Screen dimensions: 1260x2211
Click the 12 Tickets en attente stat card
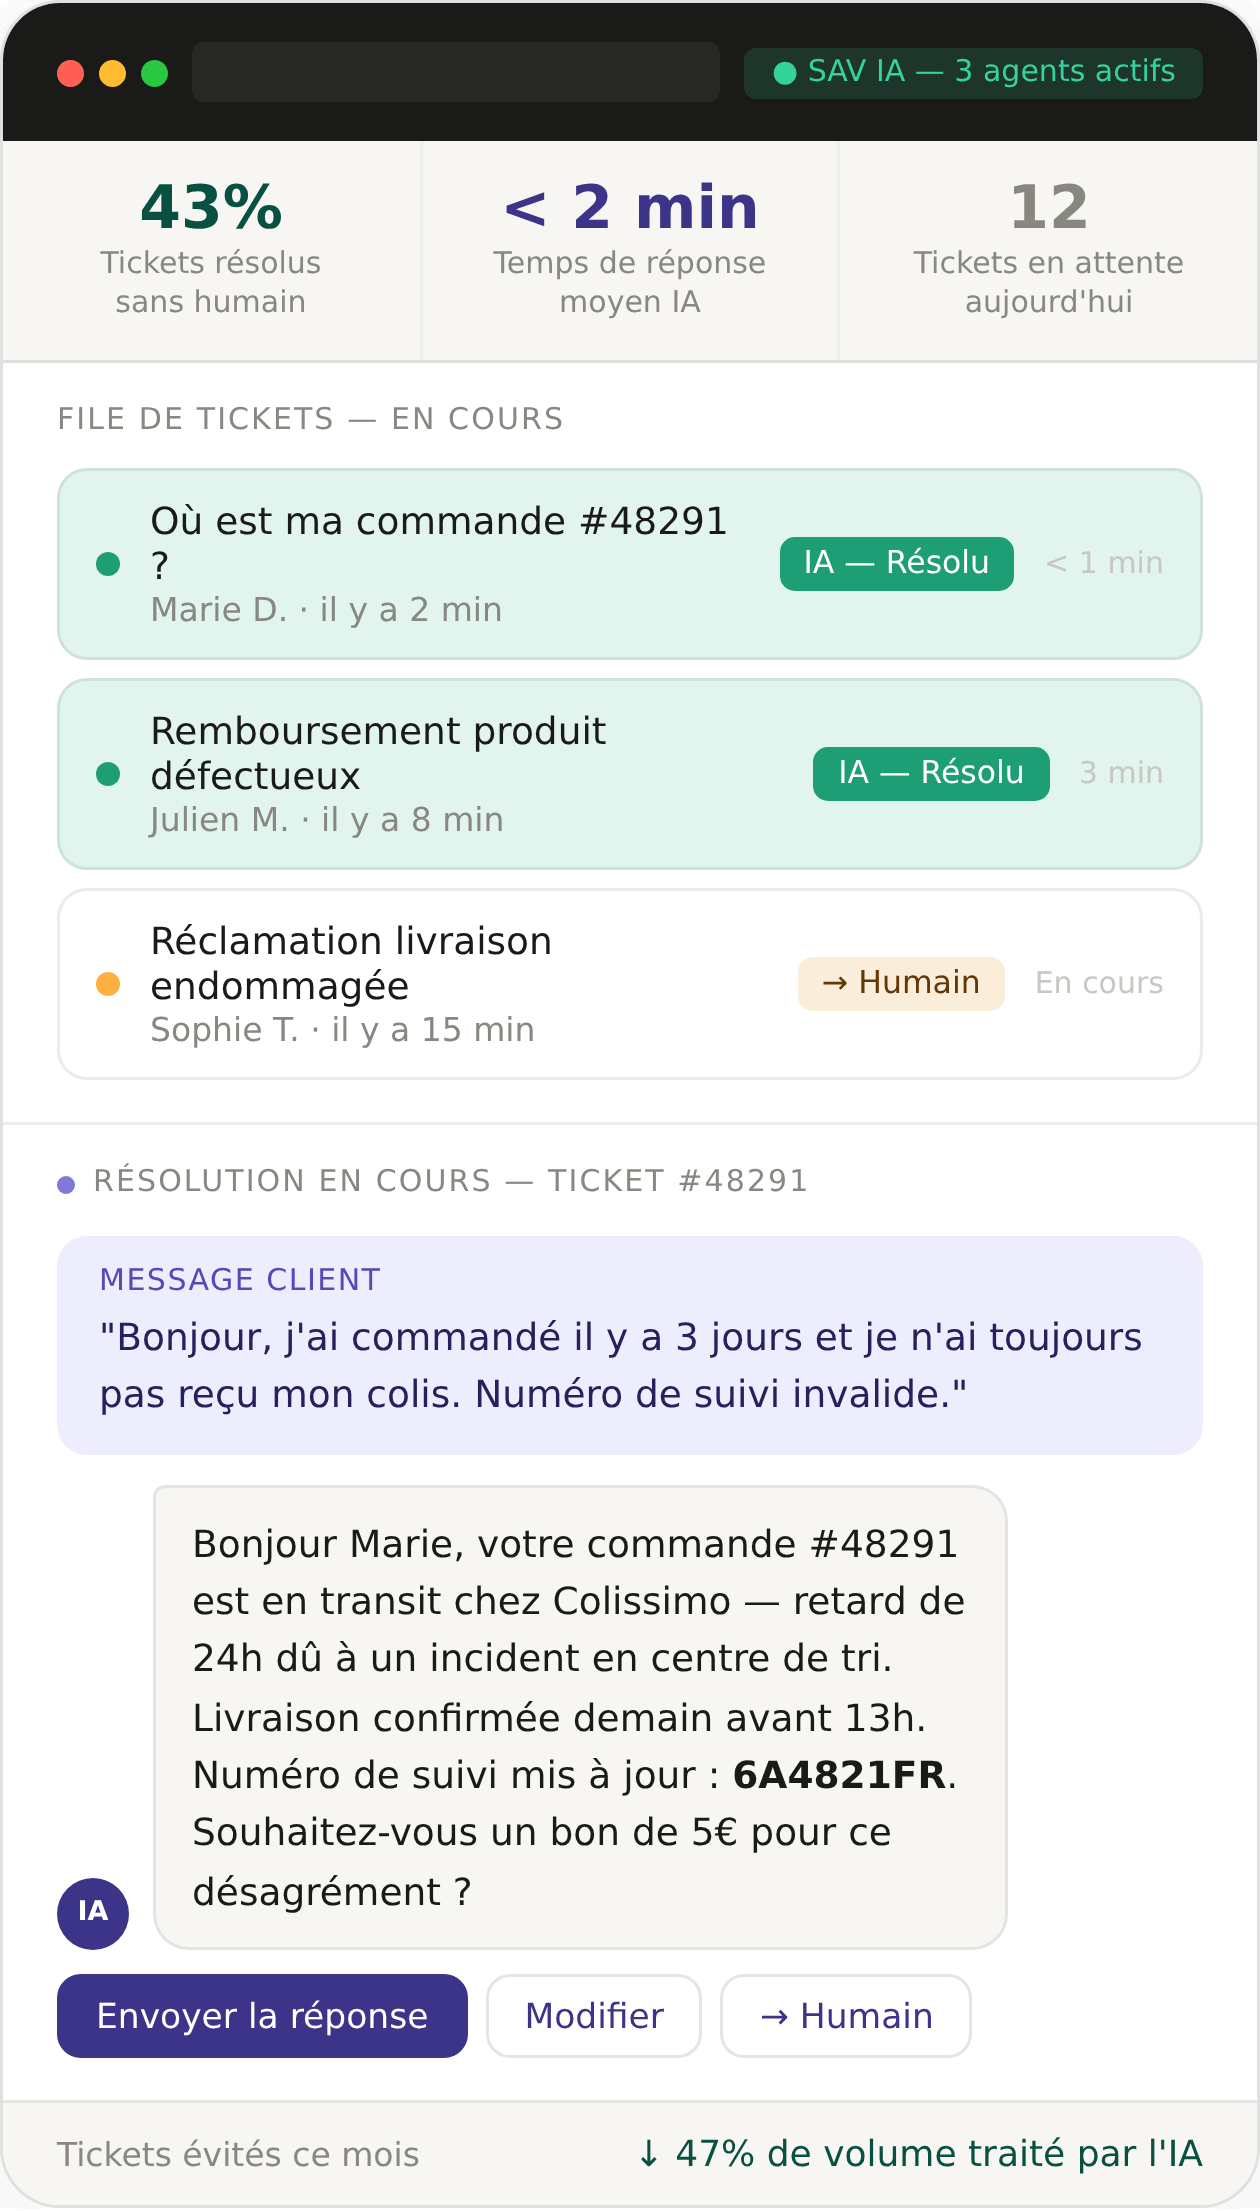tap(1048, 250)
